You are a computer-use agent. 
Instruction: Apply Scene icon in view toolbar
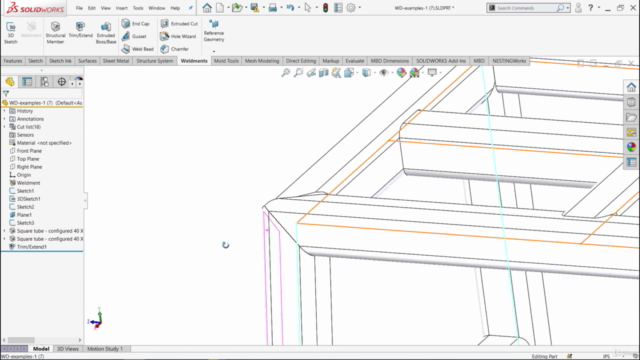pos(414,73)
